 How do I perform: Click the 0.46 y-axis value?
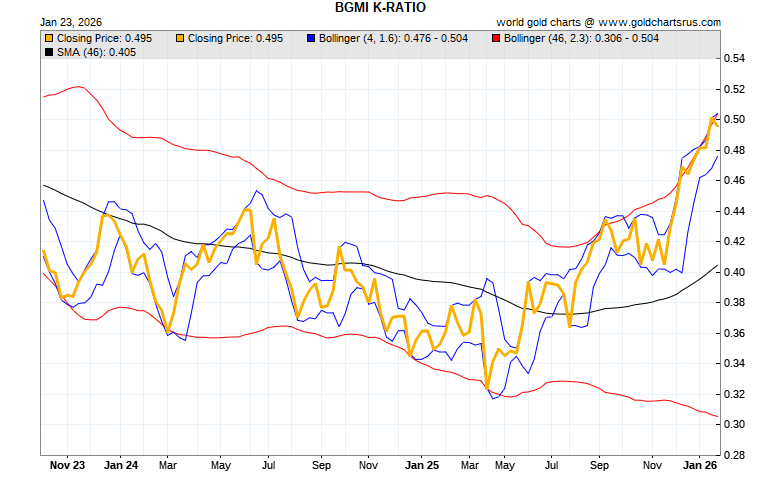735,181
